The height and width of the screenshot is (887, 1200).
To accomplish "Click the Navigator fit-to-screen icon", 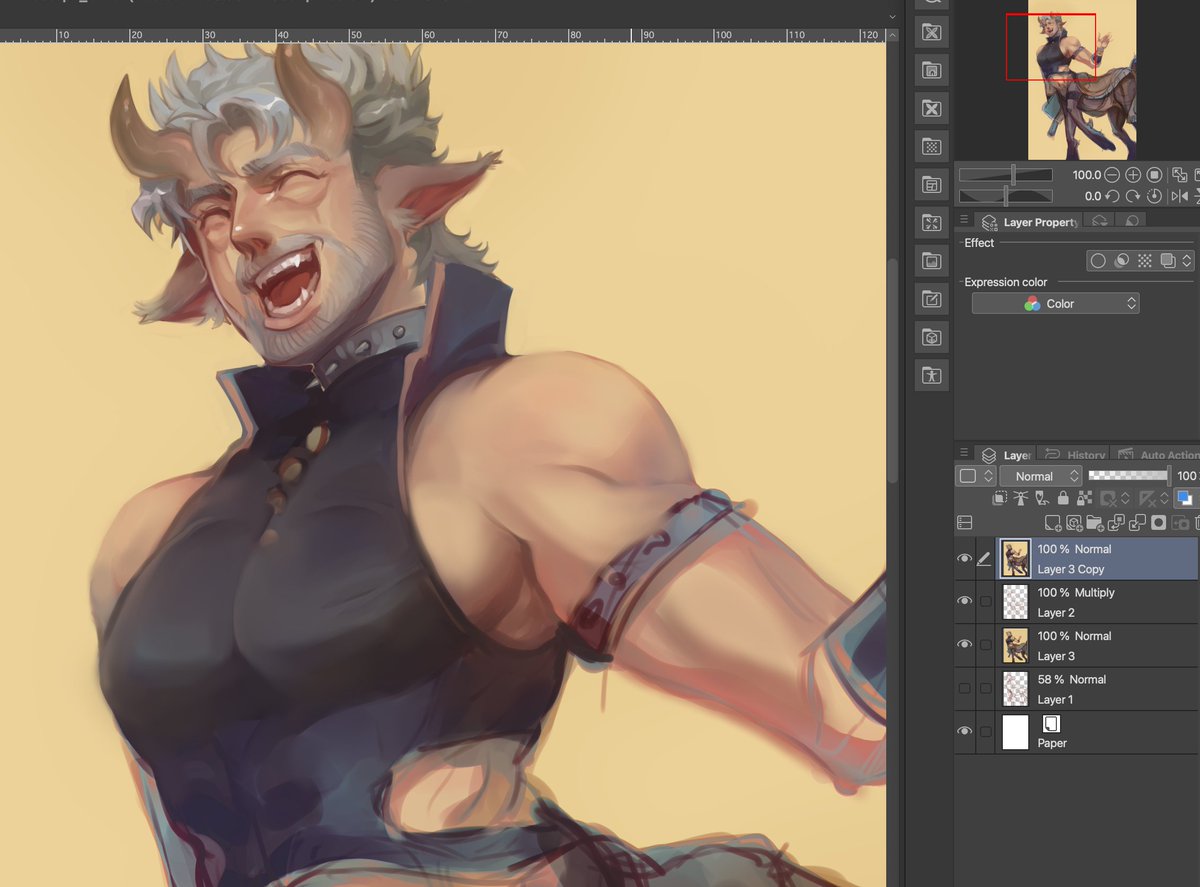I will [1179, 175].
